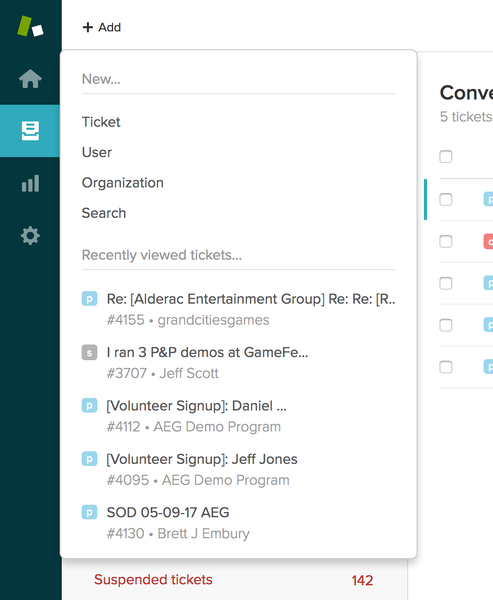Check the checkbox beside the red status ticket
The image size is (493, 600).
point(446,241)
